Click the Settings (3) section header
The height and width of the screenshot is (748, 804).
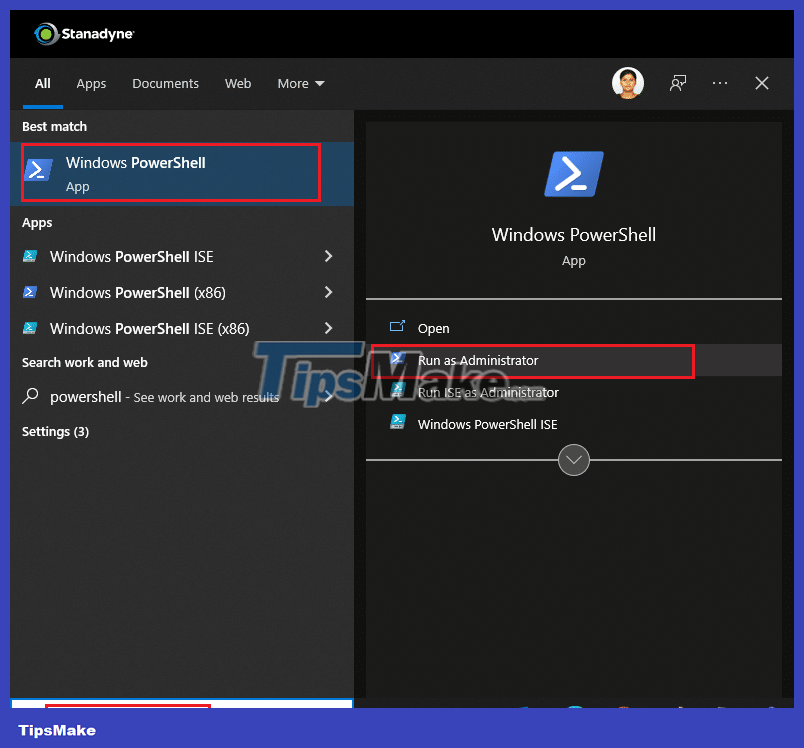(57, 431)
